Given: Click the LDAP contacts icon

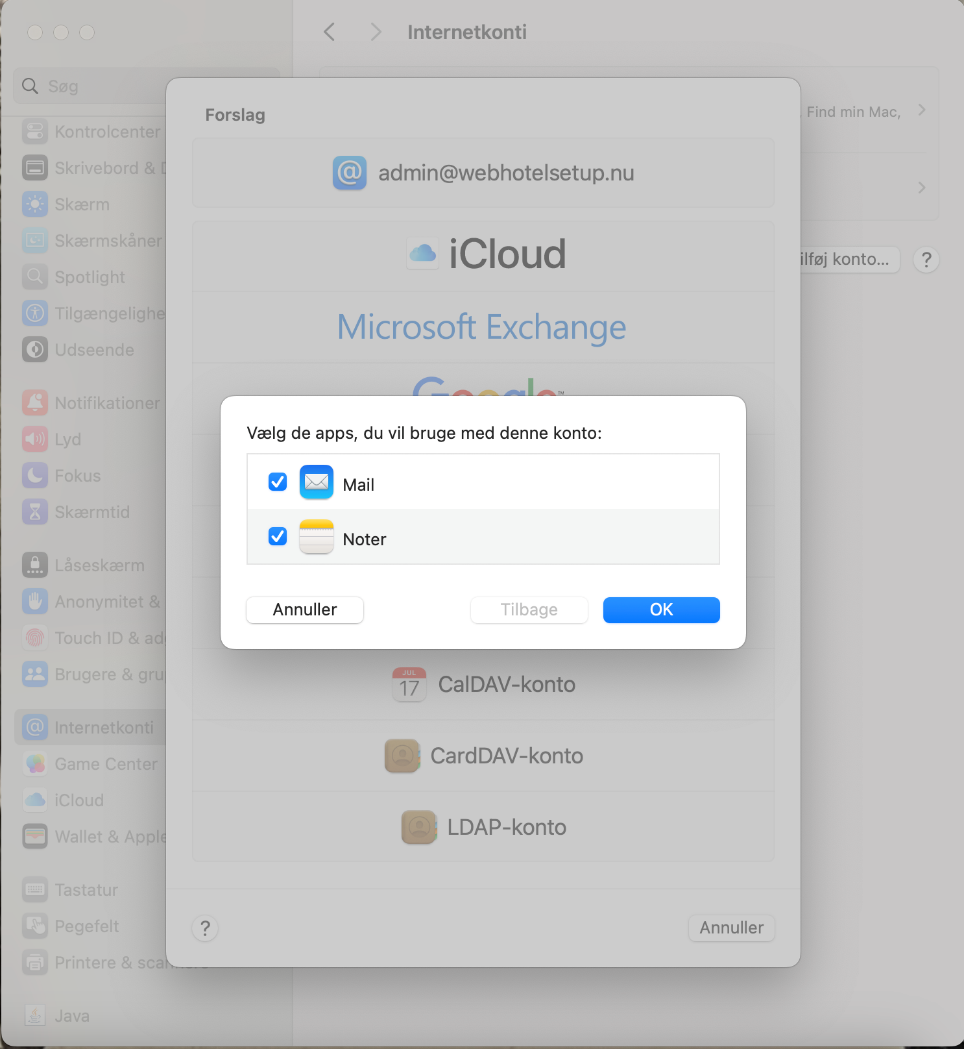Looking at the screenshot, I should [419, 828].
